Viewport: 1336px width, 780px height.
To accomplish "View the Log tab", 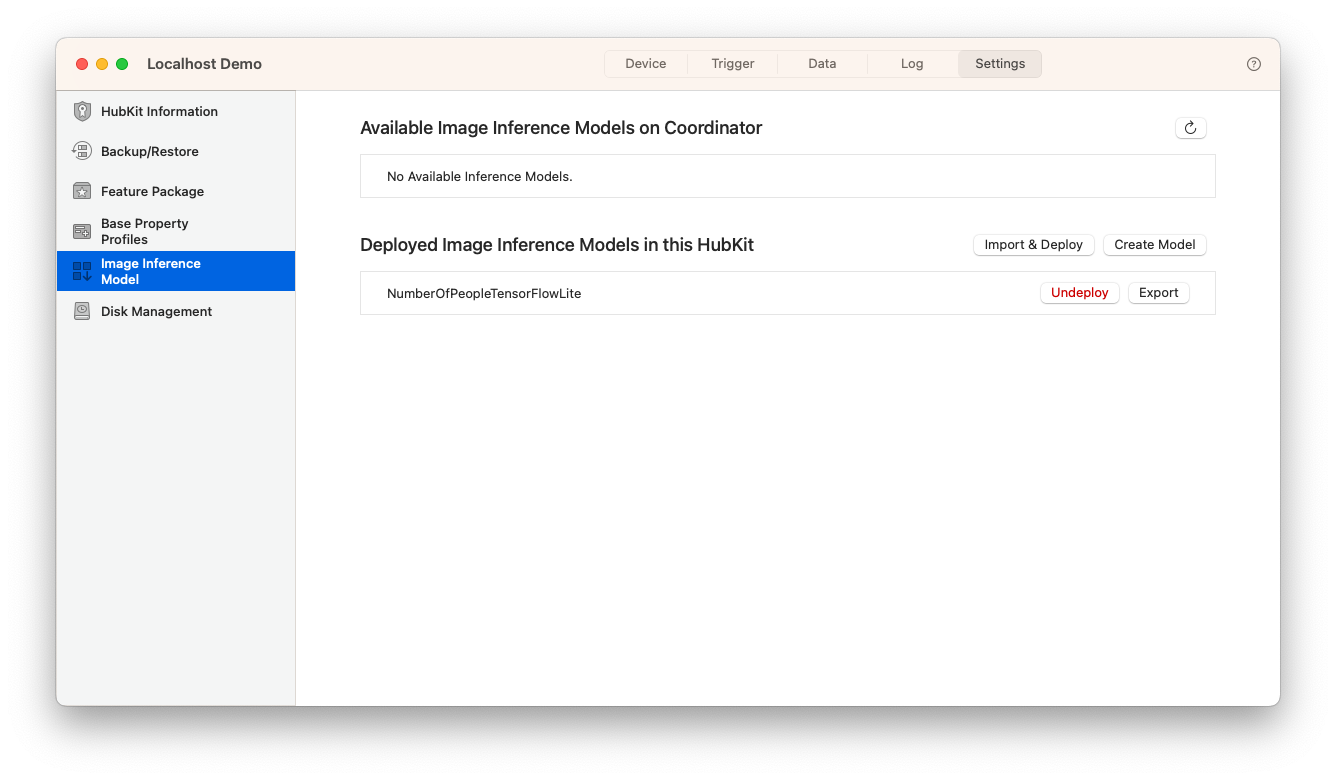I will point(911,63).
